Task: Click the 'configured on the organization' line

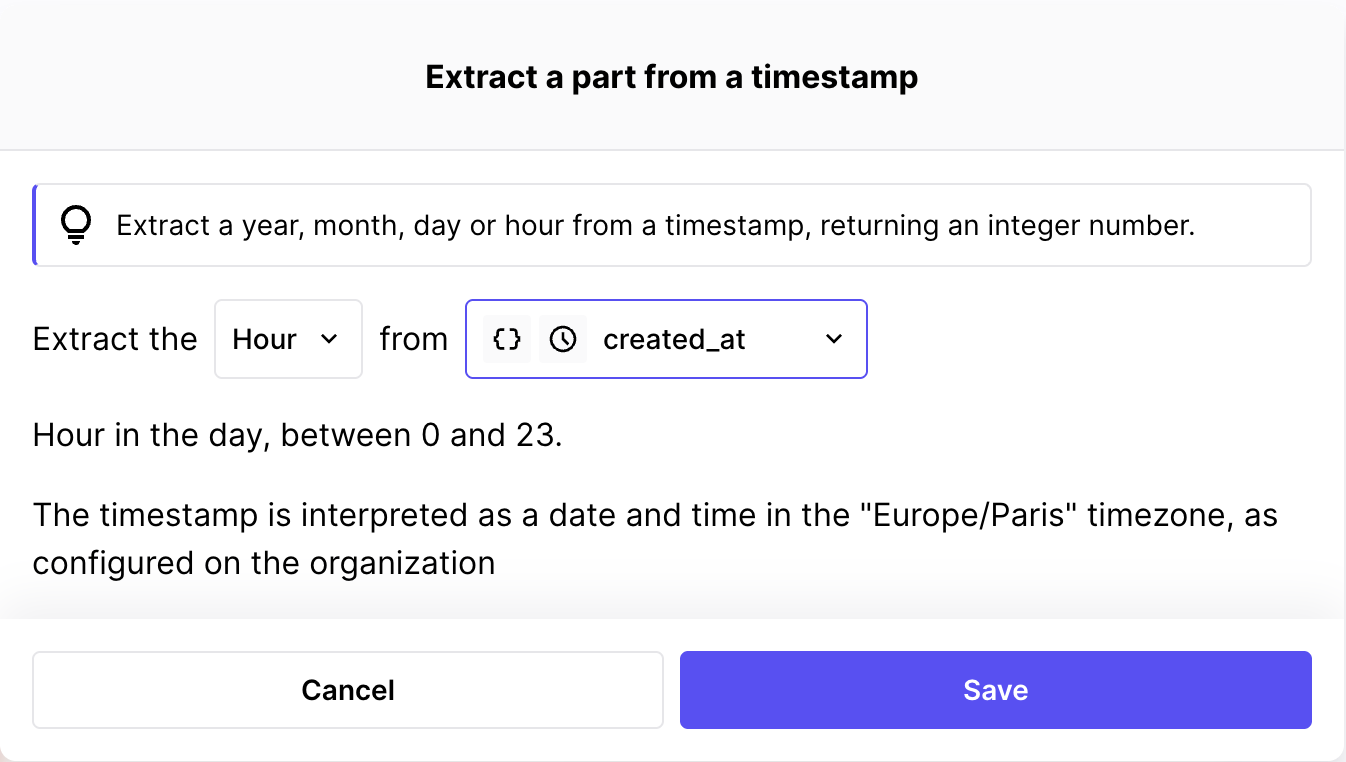Action: coord(264,563)
